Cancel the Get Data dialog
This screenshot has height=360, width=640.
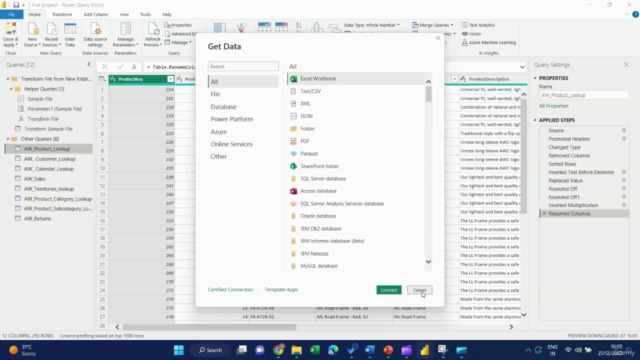(420, 290)
